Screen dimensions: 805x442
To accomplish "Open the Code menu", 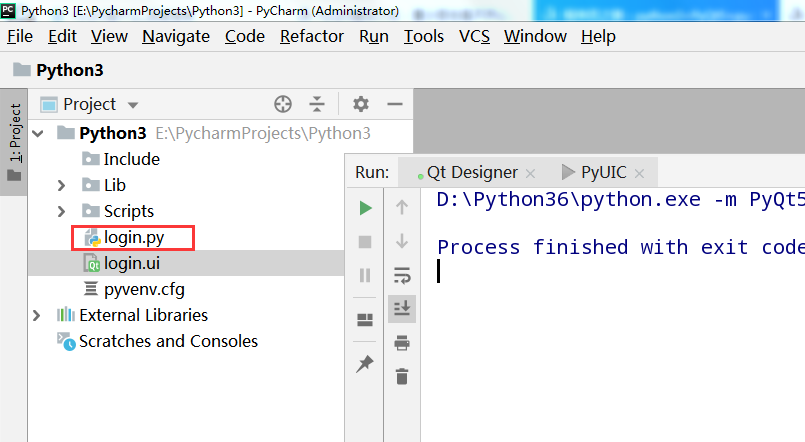I will tap(245, 36).
